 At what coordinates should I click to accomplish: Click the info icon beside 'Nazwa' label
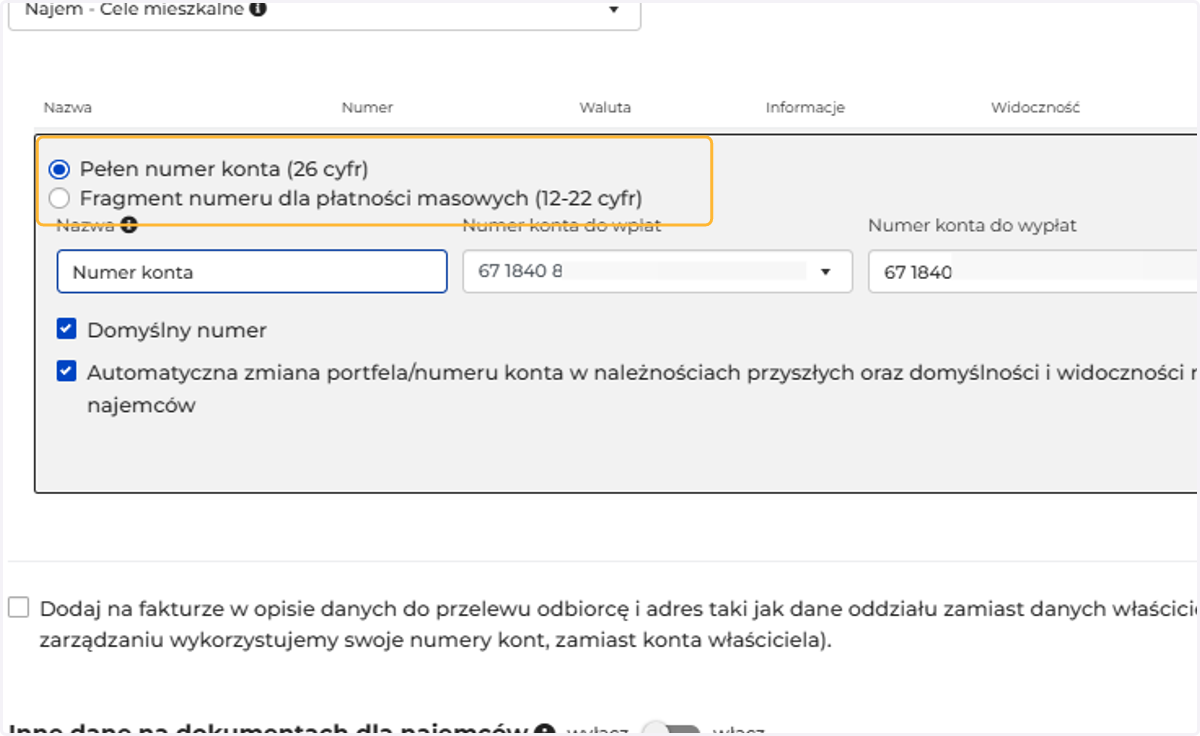129,225
